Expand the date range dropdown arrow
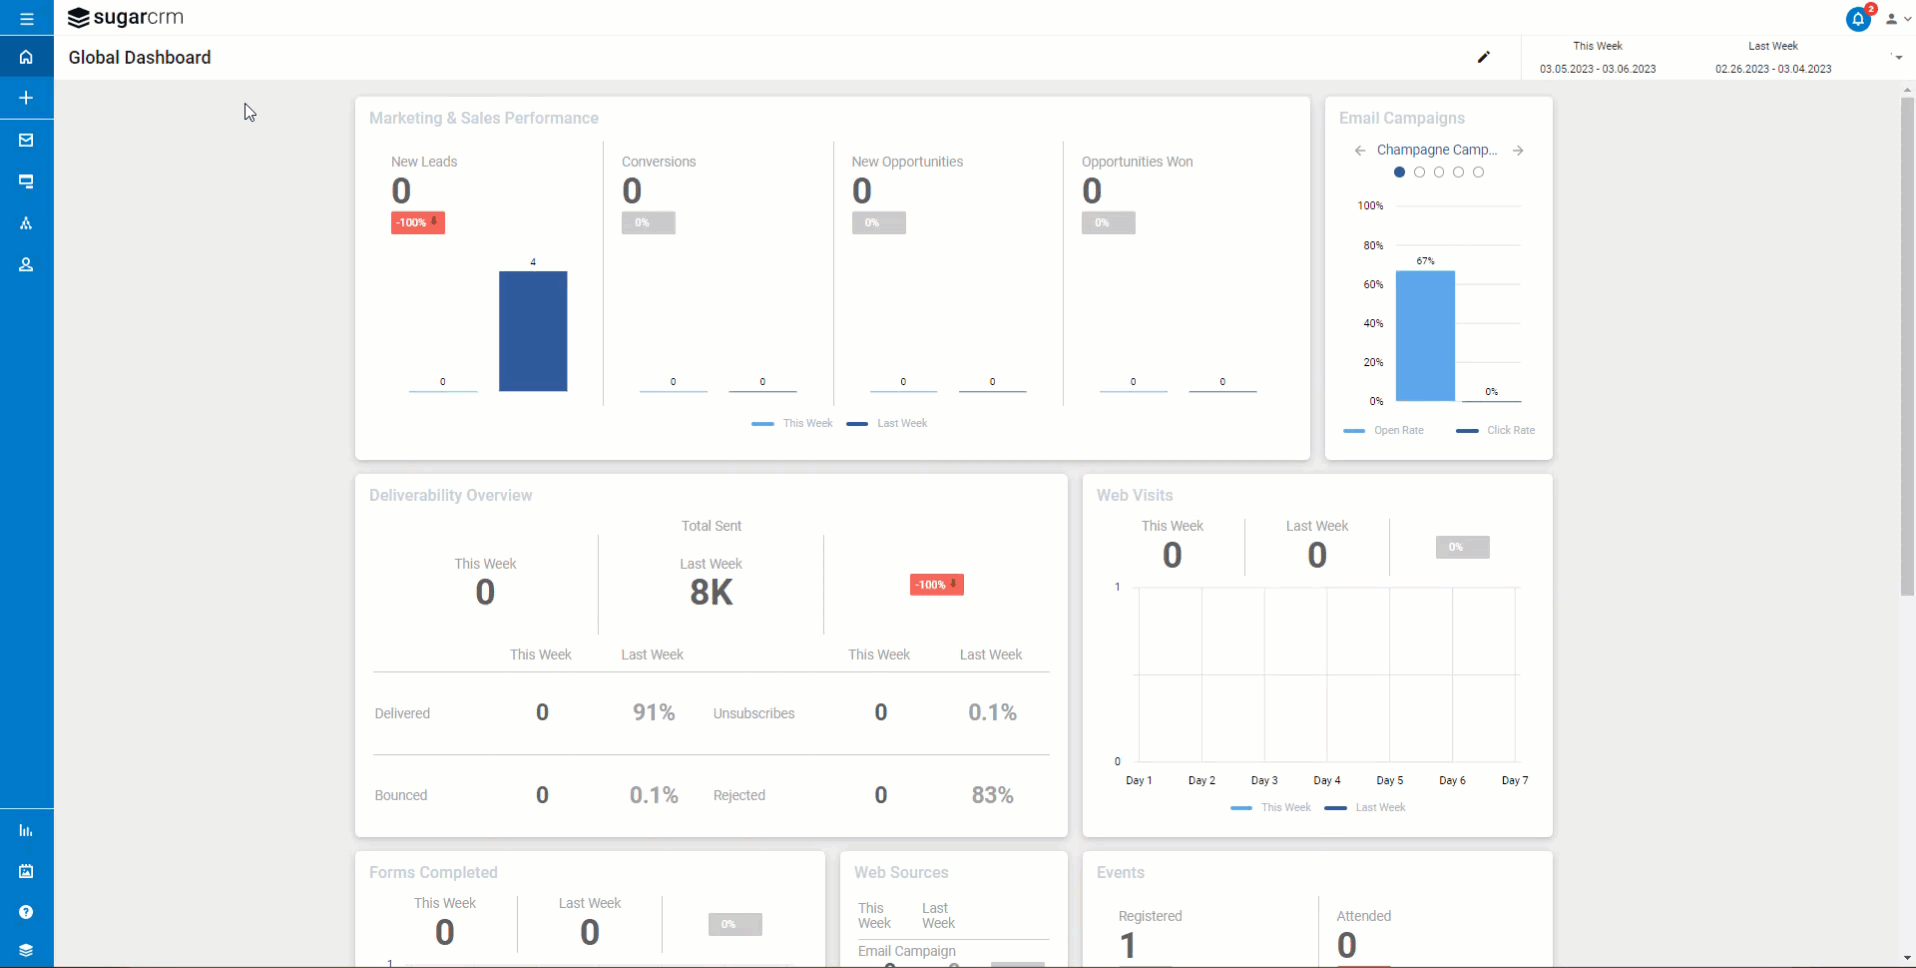Screen dimensions: 1916x968 click(x=1898, y=57)
